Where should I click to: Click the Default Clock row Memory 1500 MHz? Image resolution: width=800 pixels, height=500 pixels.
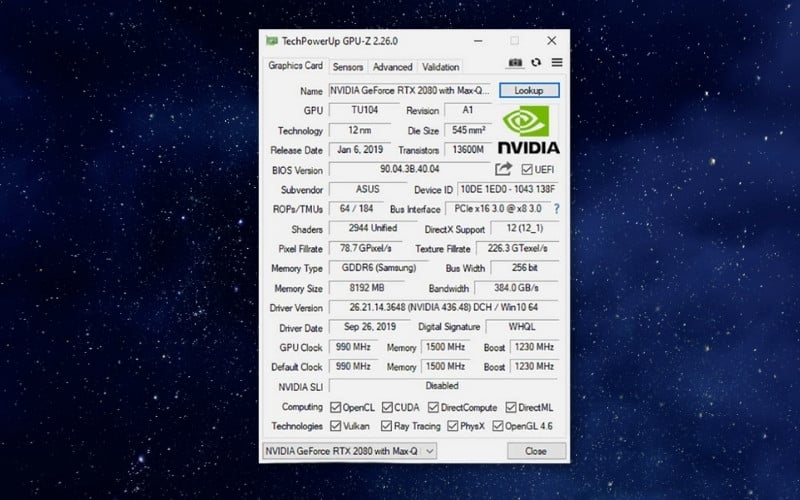tap(445, 366)
